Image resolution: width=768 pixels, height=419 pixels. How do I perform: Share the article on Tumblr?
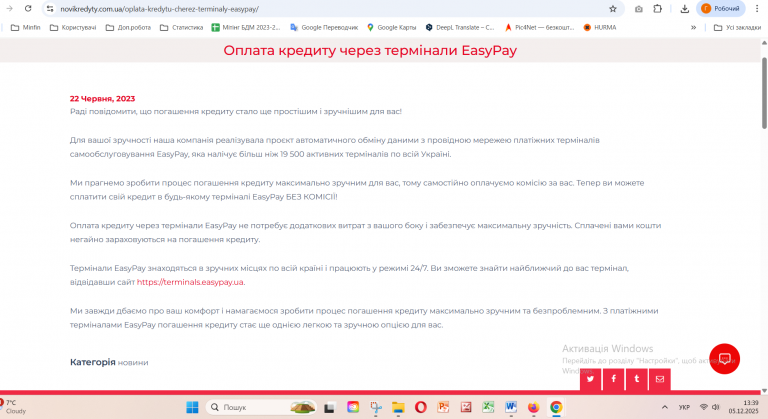pos(637,379)
